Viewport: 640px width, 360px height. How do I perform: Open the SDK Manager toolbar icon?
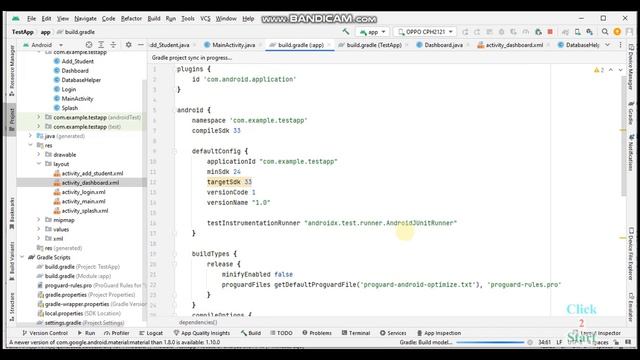589,31
